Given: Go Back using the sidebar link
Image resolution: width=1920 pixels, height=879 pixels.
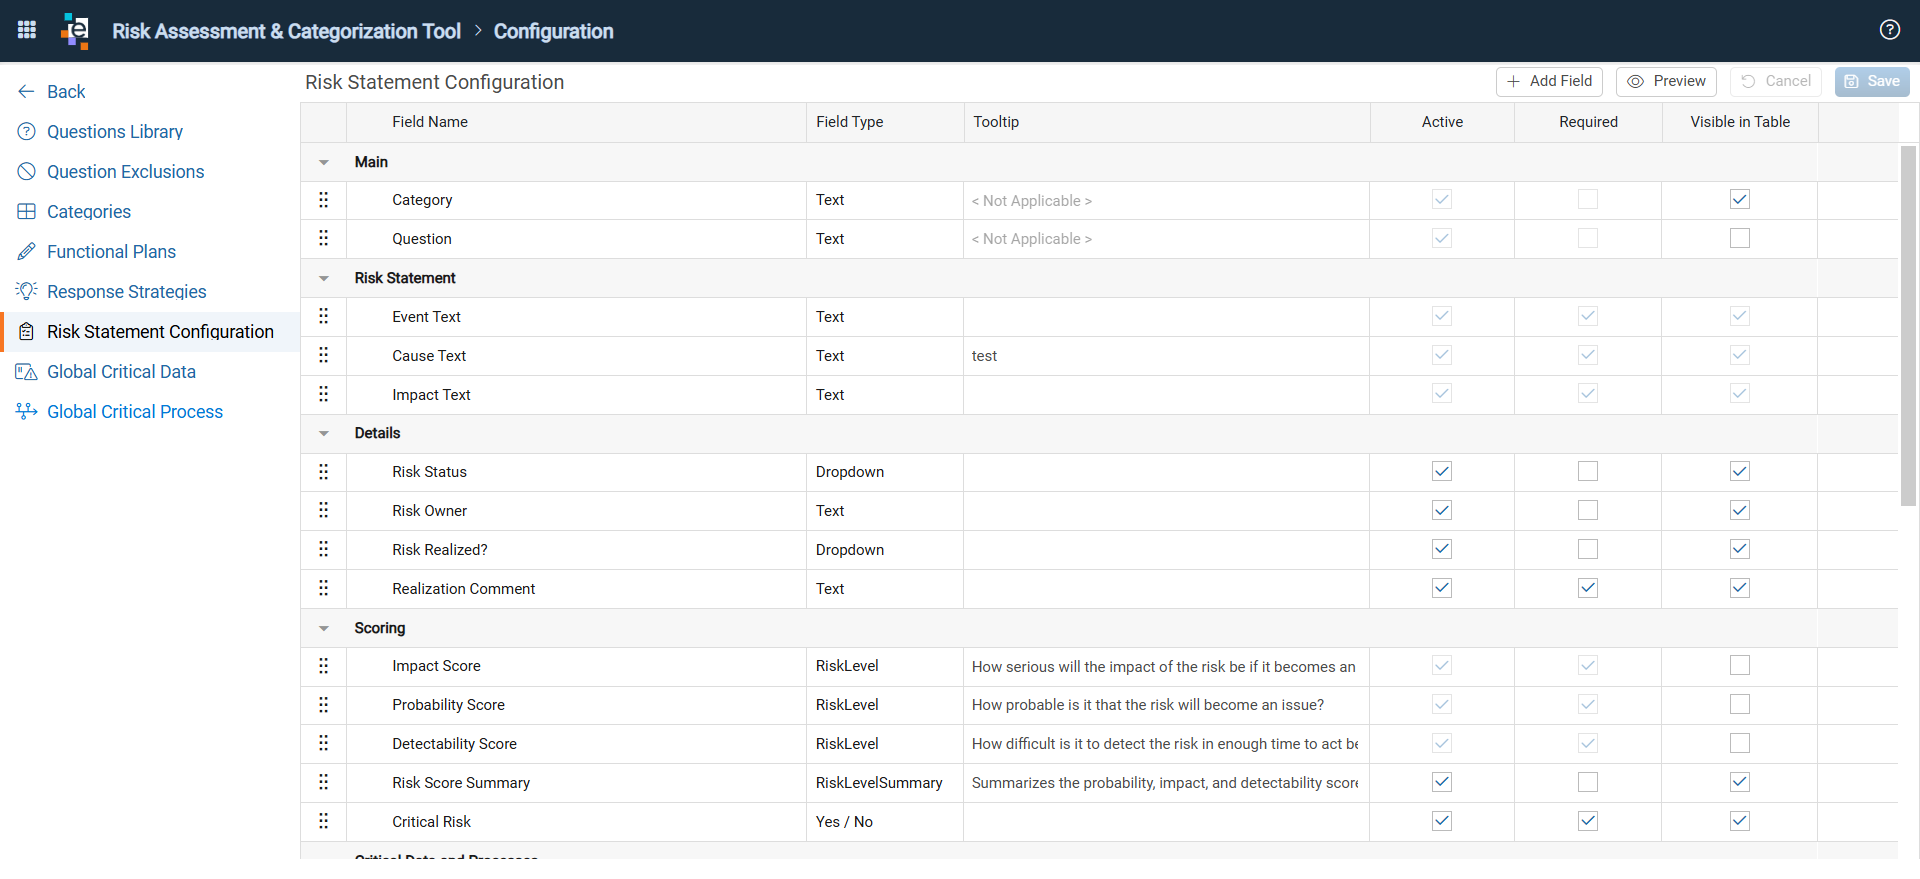Looking at the screenshot, I should coord(66,92).
